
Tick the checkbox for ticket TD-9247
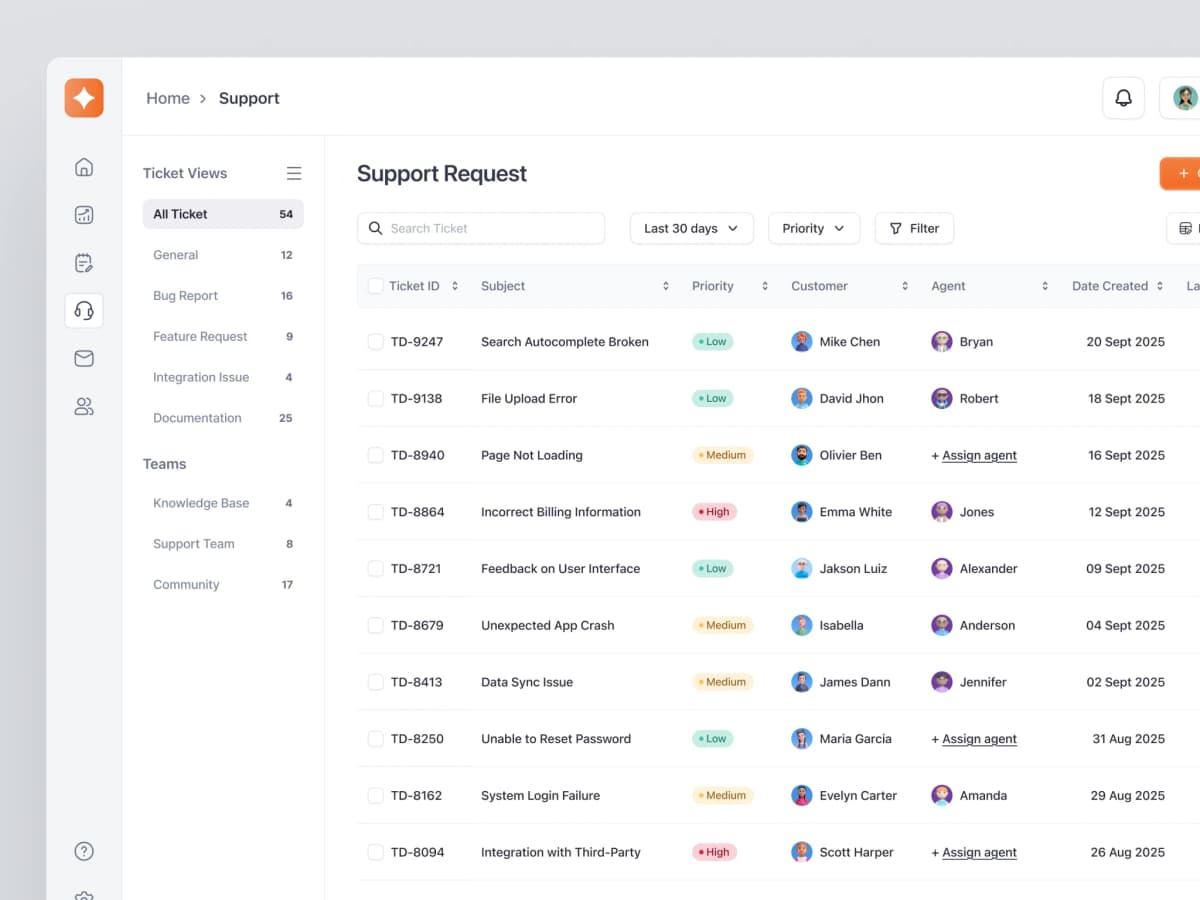pyautogui.click(x=376, y=342)
